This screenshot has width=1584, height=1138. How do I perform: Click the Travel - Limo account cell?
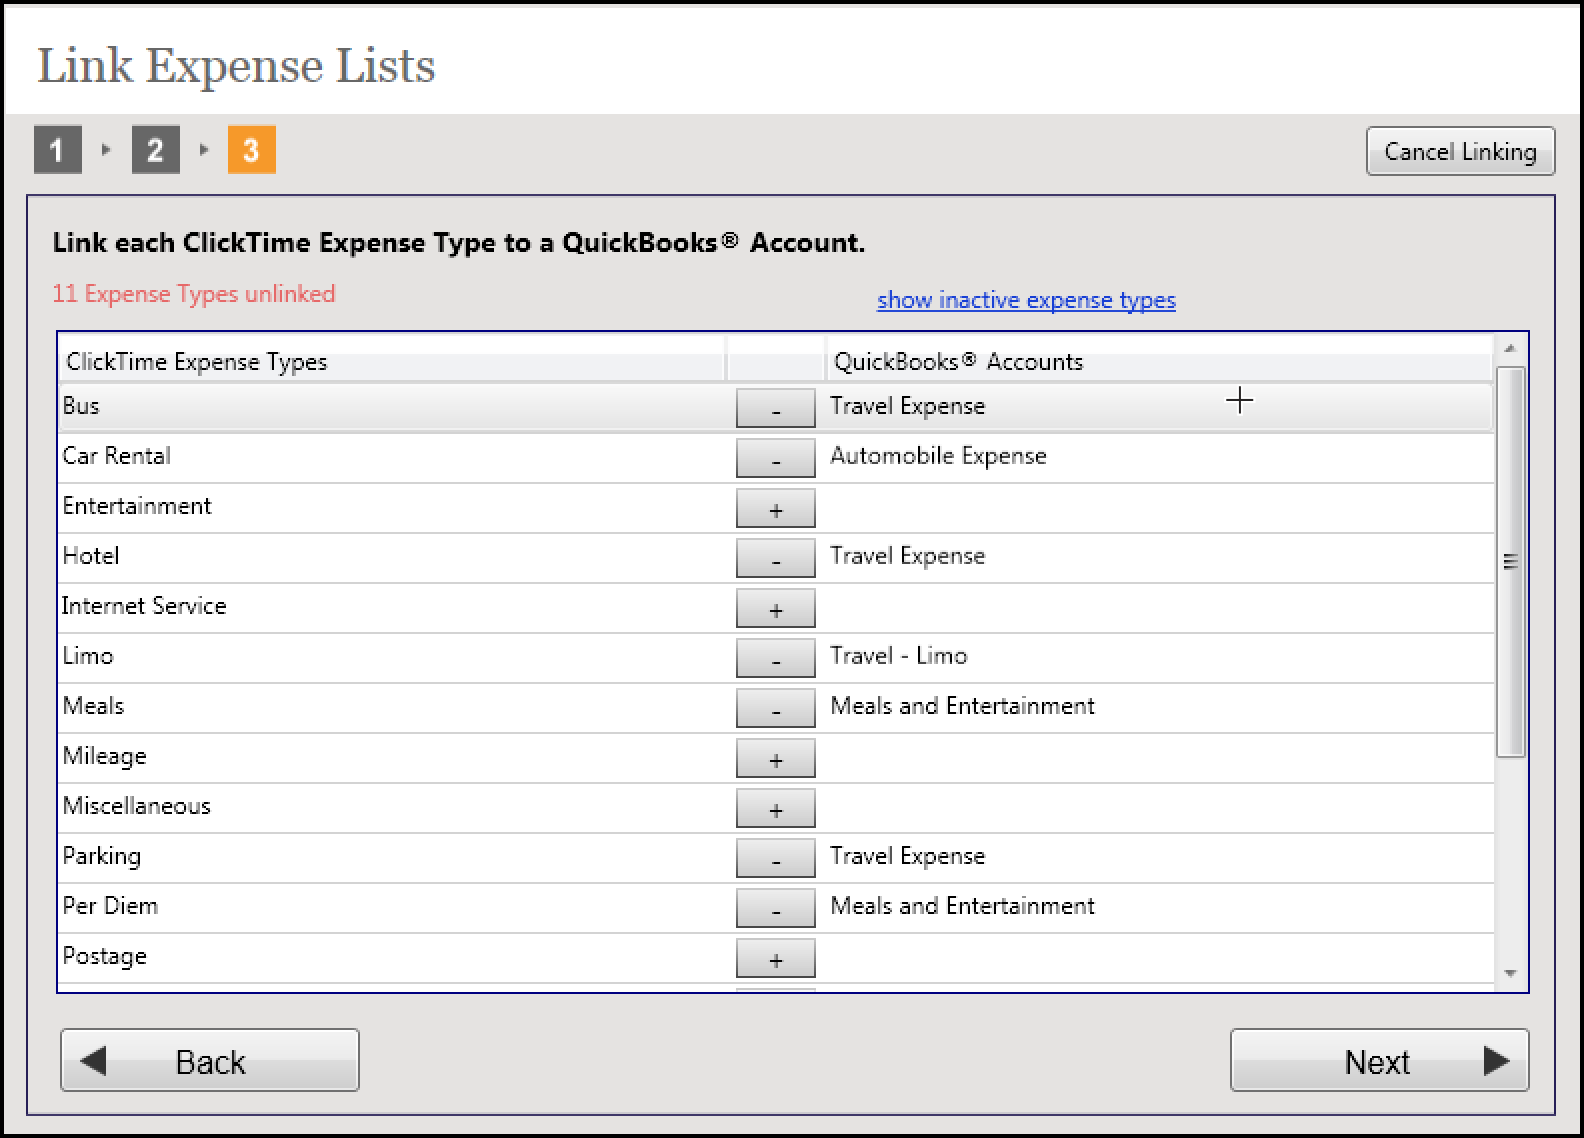[x=898, y=656]
